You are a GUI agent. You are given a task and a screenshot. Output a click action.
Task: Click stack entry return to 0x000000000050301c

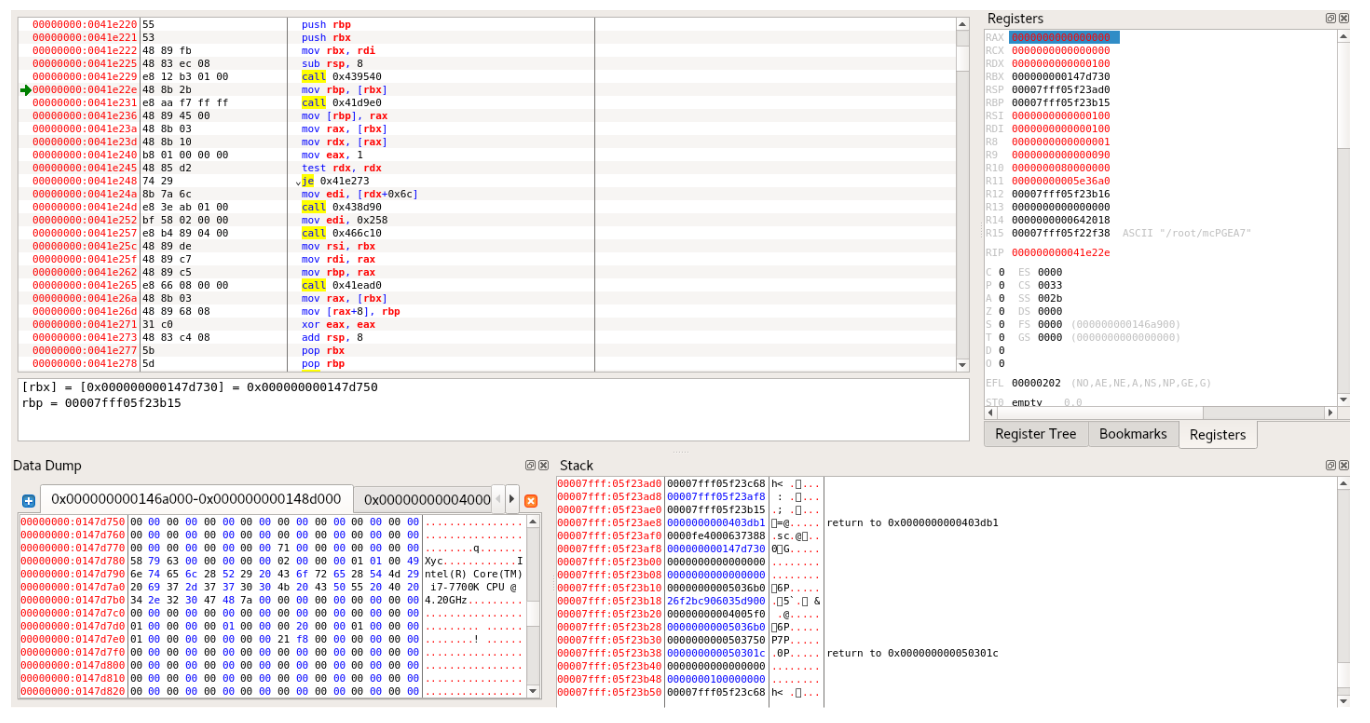(x=912, y=652)
